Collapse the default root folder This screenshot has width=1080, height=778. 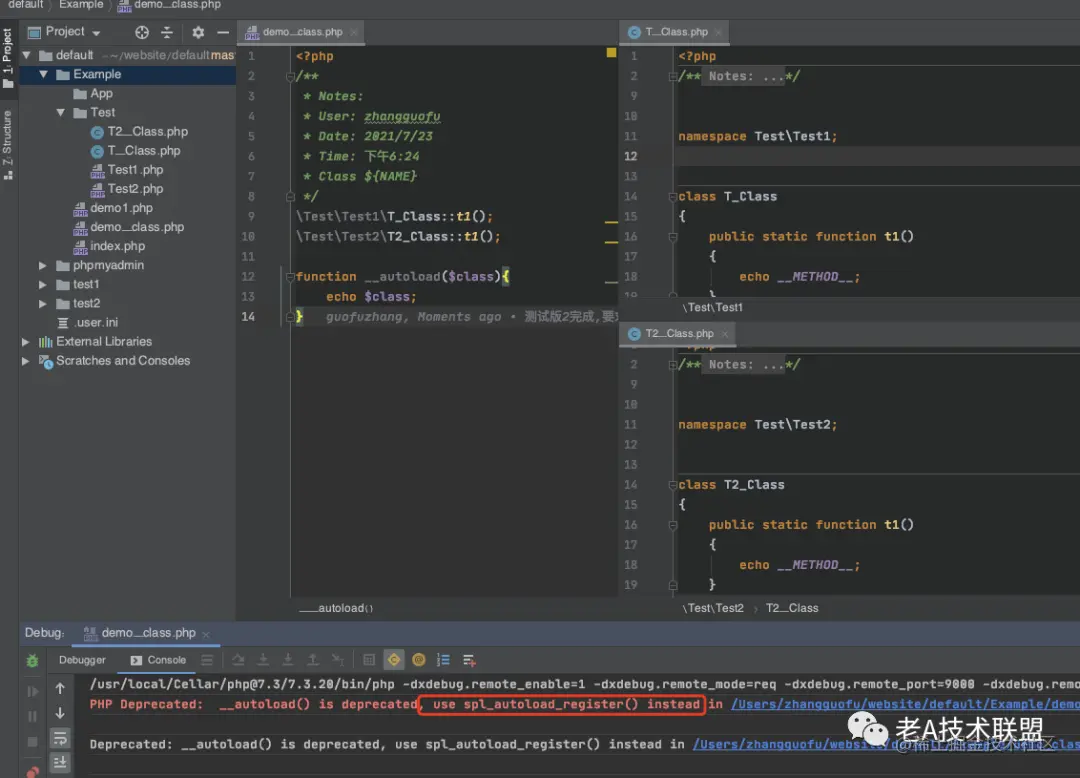point(26,55)
